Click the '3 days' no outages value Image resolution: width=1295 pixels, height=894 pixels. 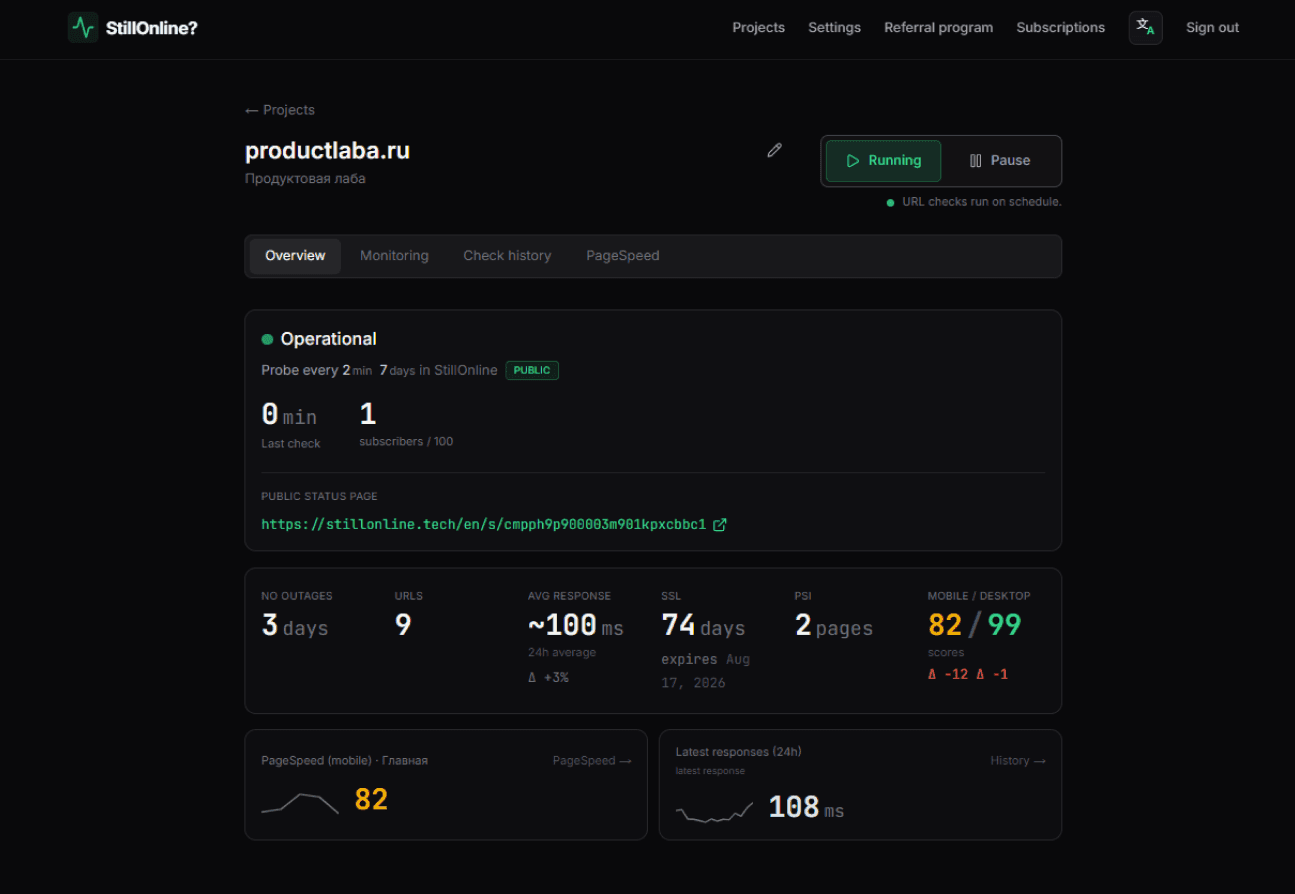295,626
